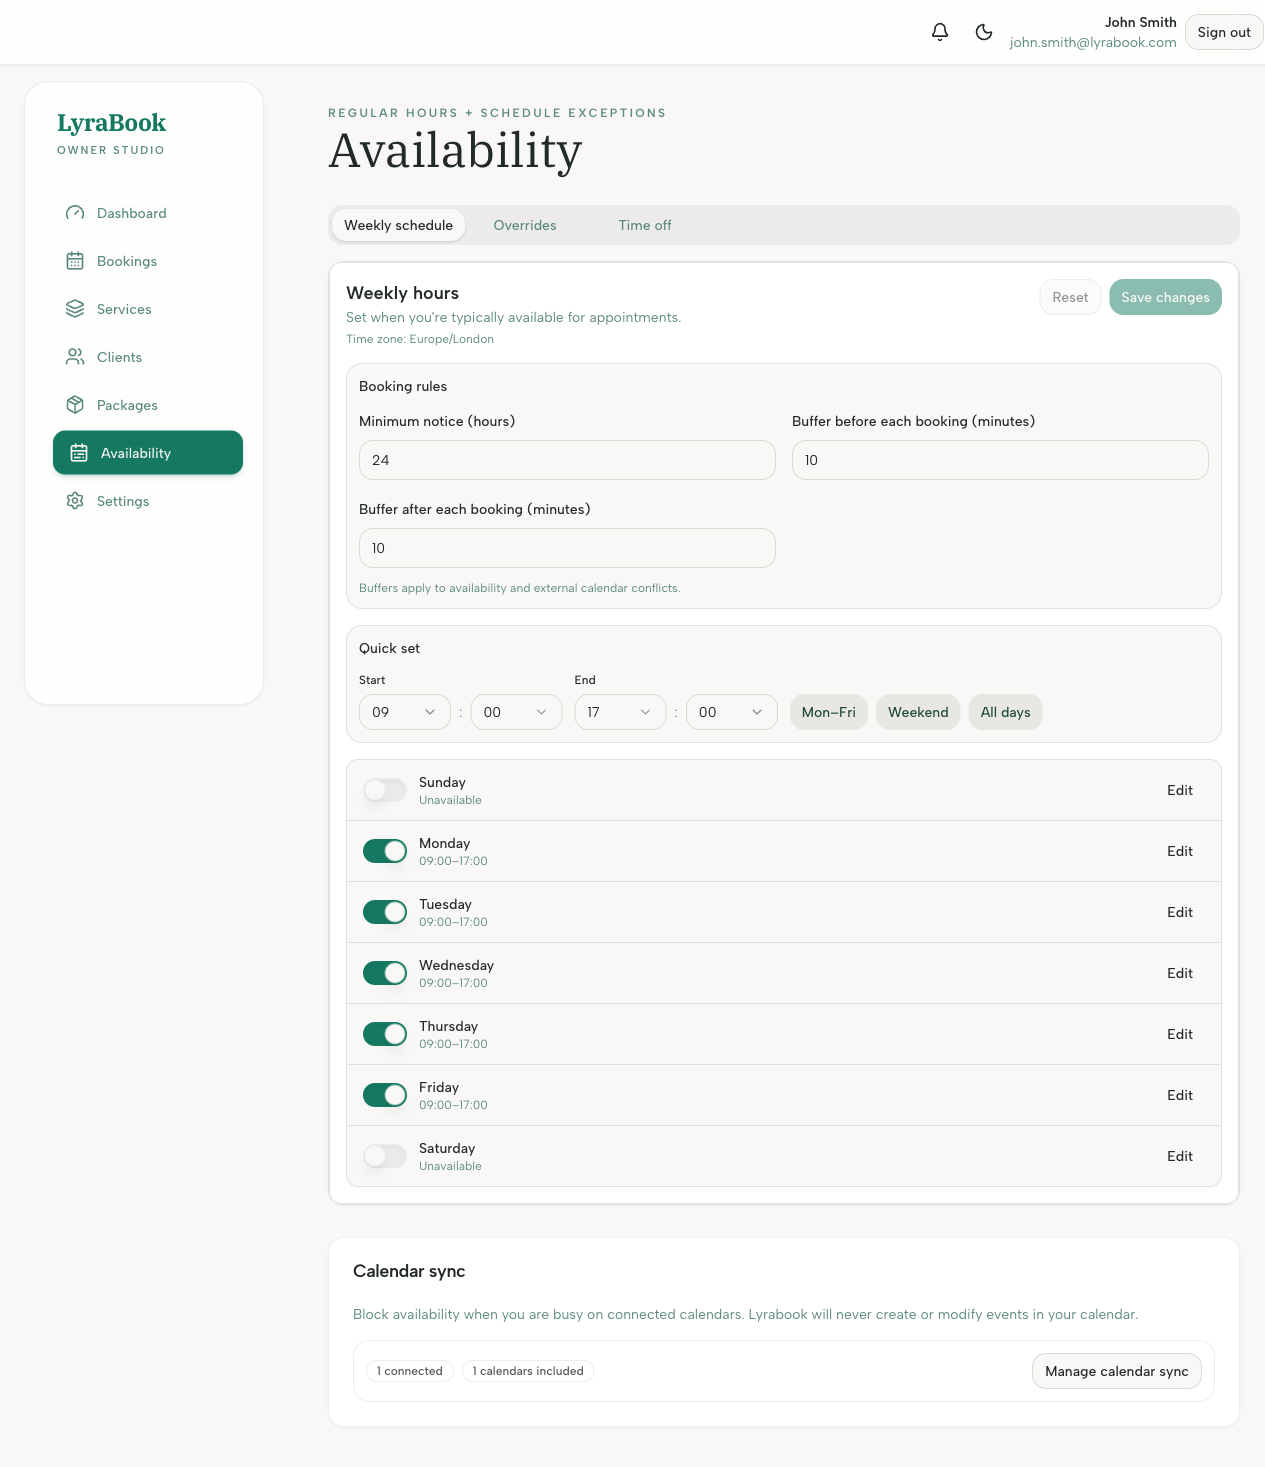The image size is (1265, 1467).
Task: Enable availability for Sunday
Action: click(x=384, y=790)
